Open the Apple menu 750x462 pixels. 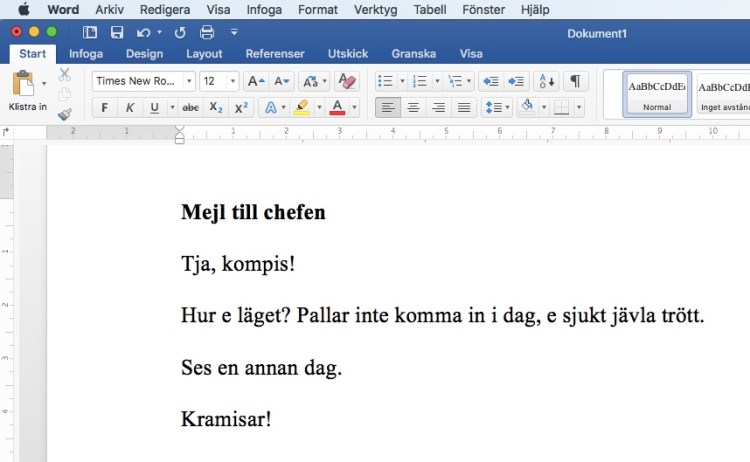click(x=23, y=9)
